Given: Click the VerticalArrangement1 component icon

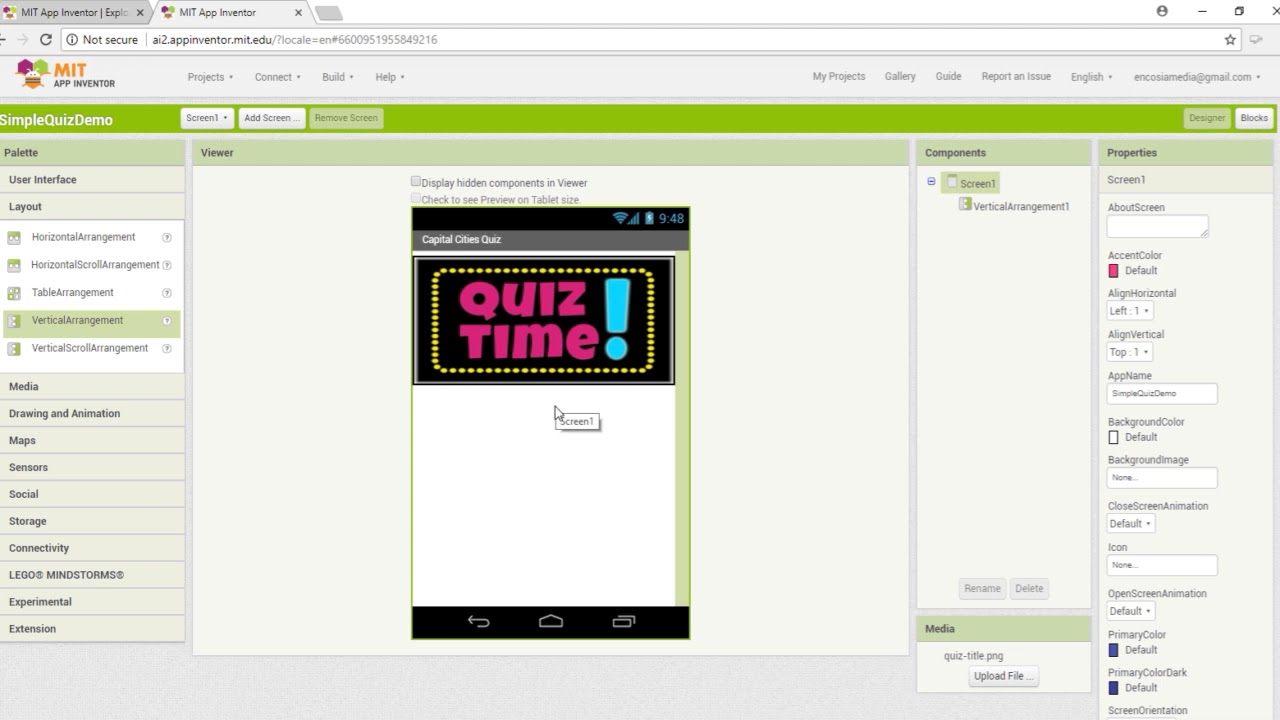Looking at the screenshot, I should click(x=965, y=205).
